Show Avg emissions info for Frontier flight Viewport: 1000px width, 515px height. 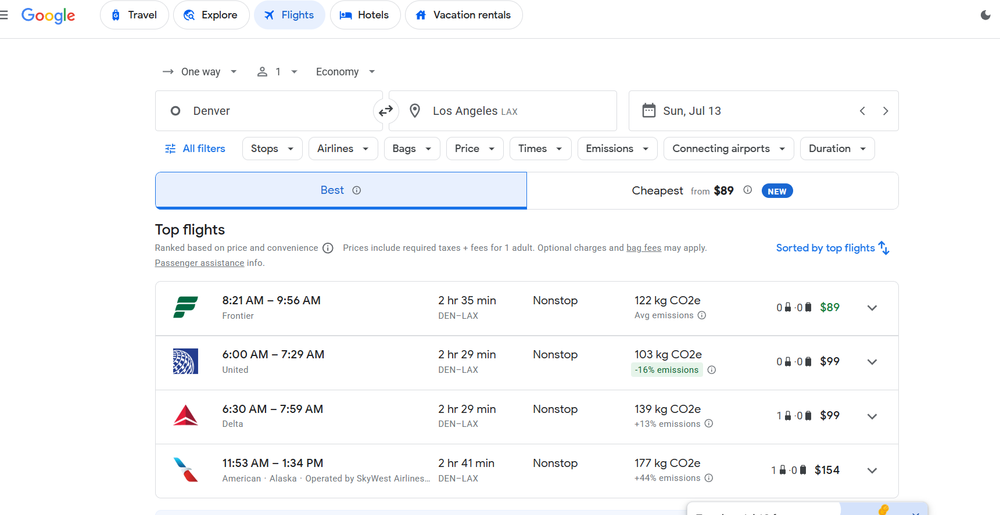click(x=702, y=315)
